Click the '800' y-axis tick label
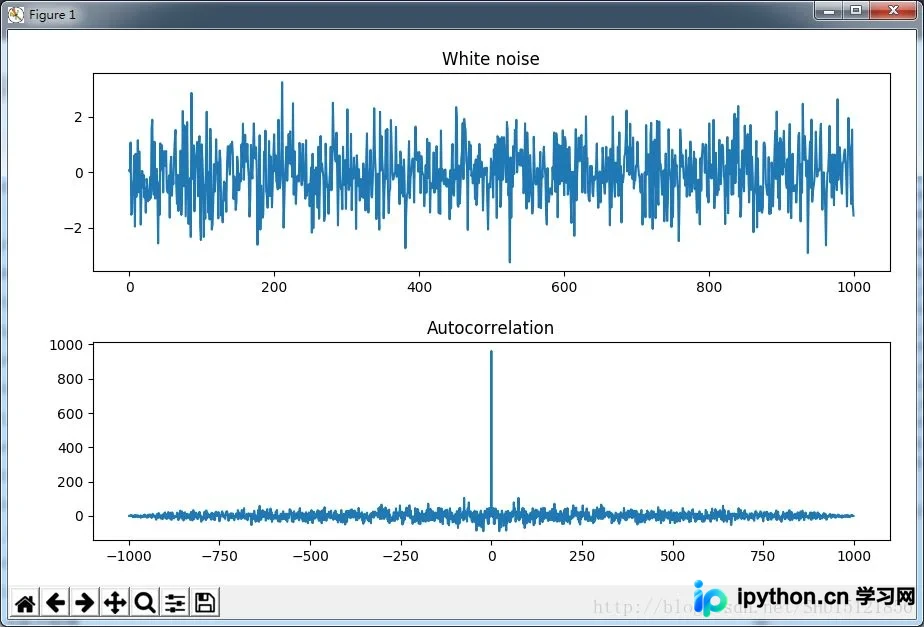The width and height of the screenshot is (924, 627). click(71, 380)
